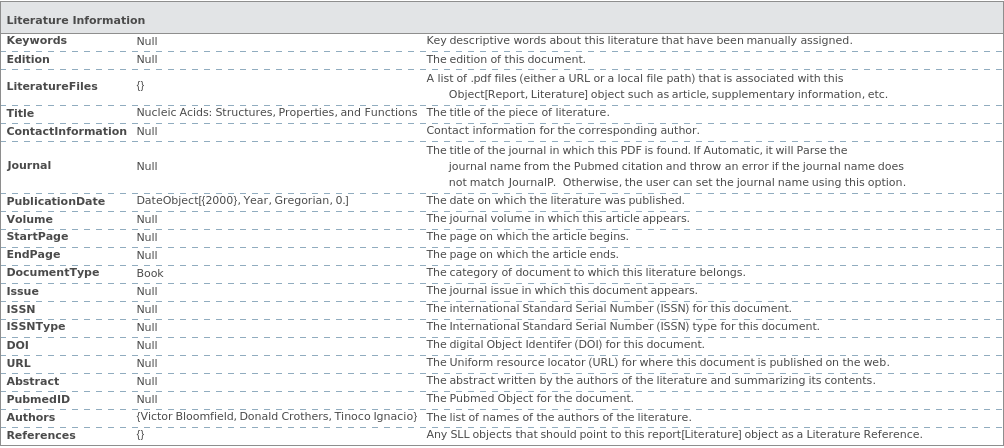This screenshot has width=1004, height=448.
Task: Click the DOI field label
Action: tap(18, 345)
